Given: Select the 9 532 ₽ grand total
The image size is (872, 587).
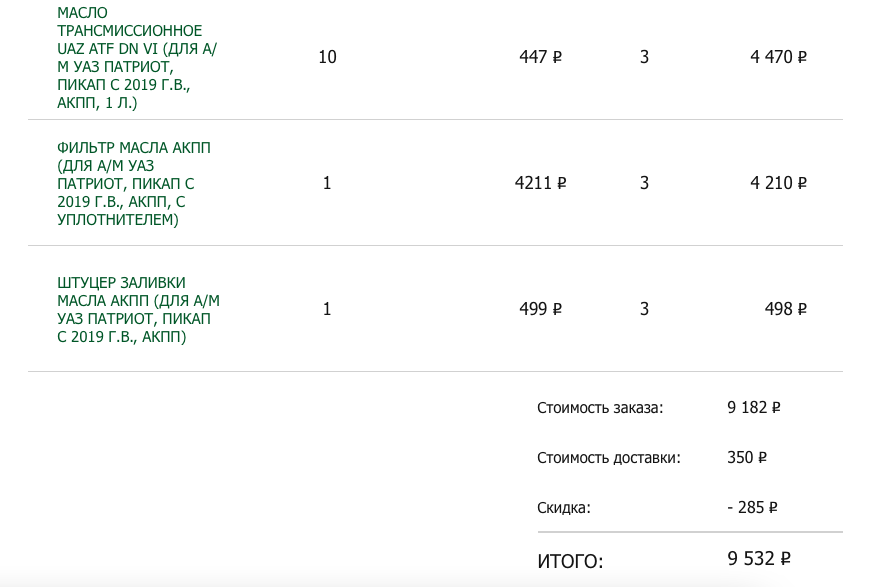Looking at the screenshot, I should coord(759,559).
